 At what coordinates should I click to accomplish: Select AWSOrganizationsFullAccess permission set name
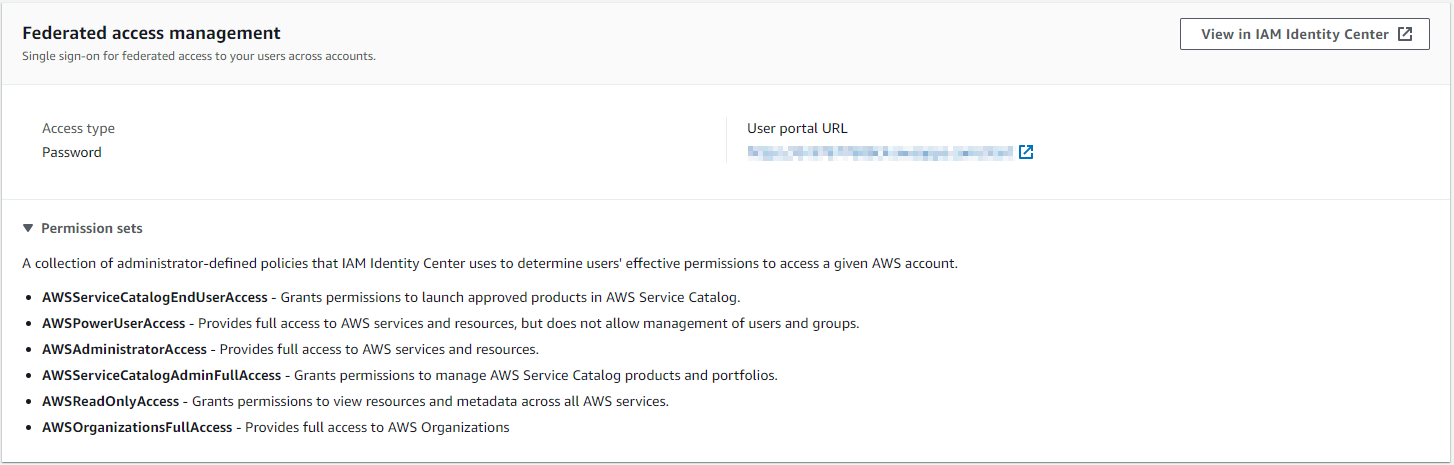click(137, 427)
